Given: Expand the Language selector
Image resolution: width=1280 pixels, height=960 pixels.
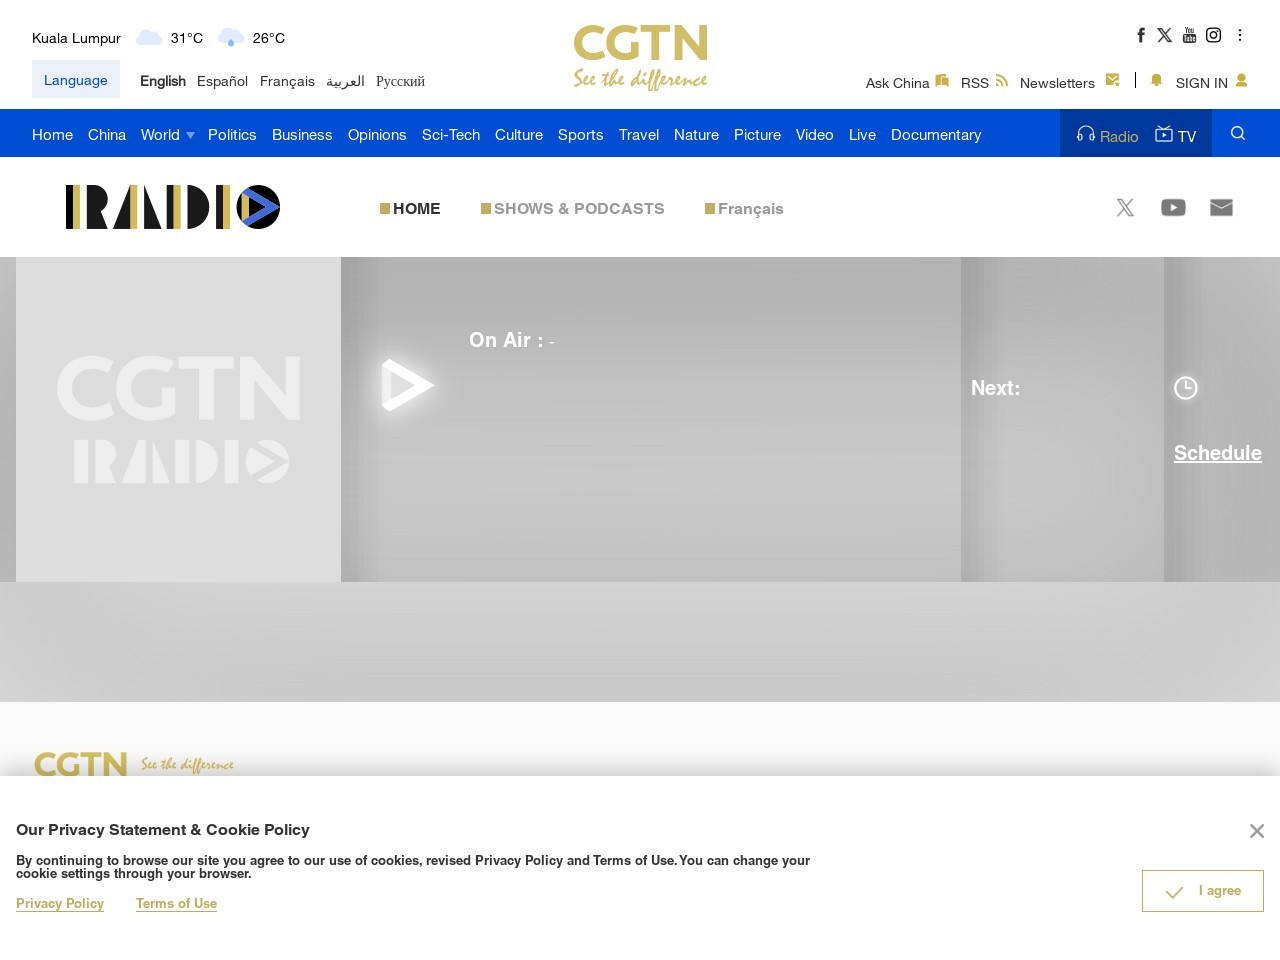Looking at the screenshot, I should point(76,80).
